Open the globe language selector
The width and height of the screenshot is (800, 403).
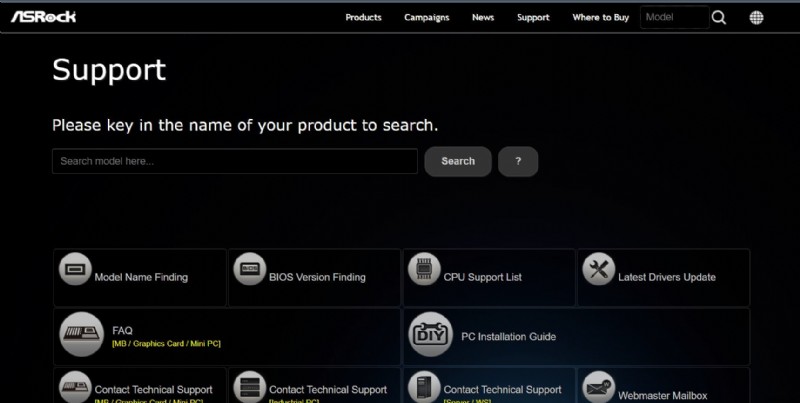tap(756, 17)
